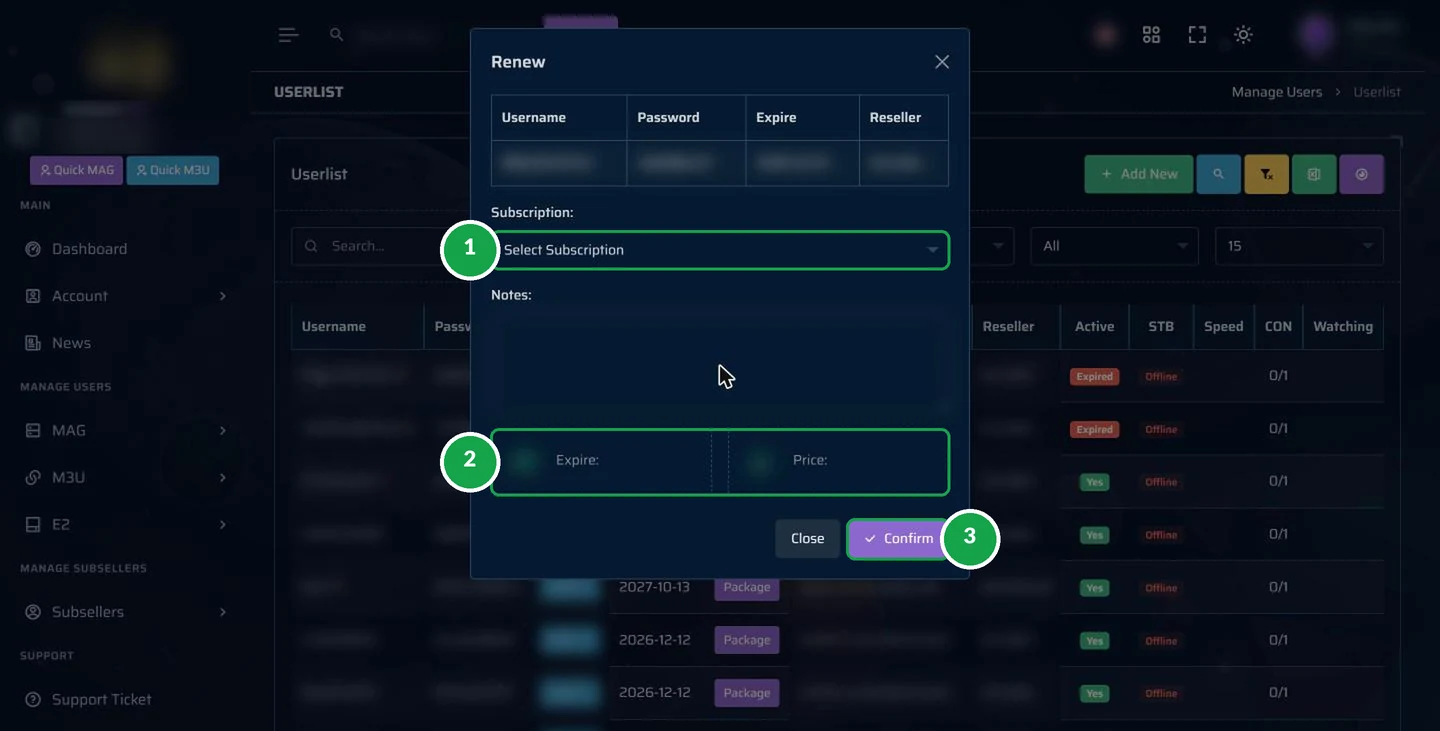Expand the MAG sidebar section
The image size is (1440, 731).
125,430
